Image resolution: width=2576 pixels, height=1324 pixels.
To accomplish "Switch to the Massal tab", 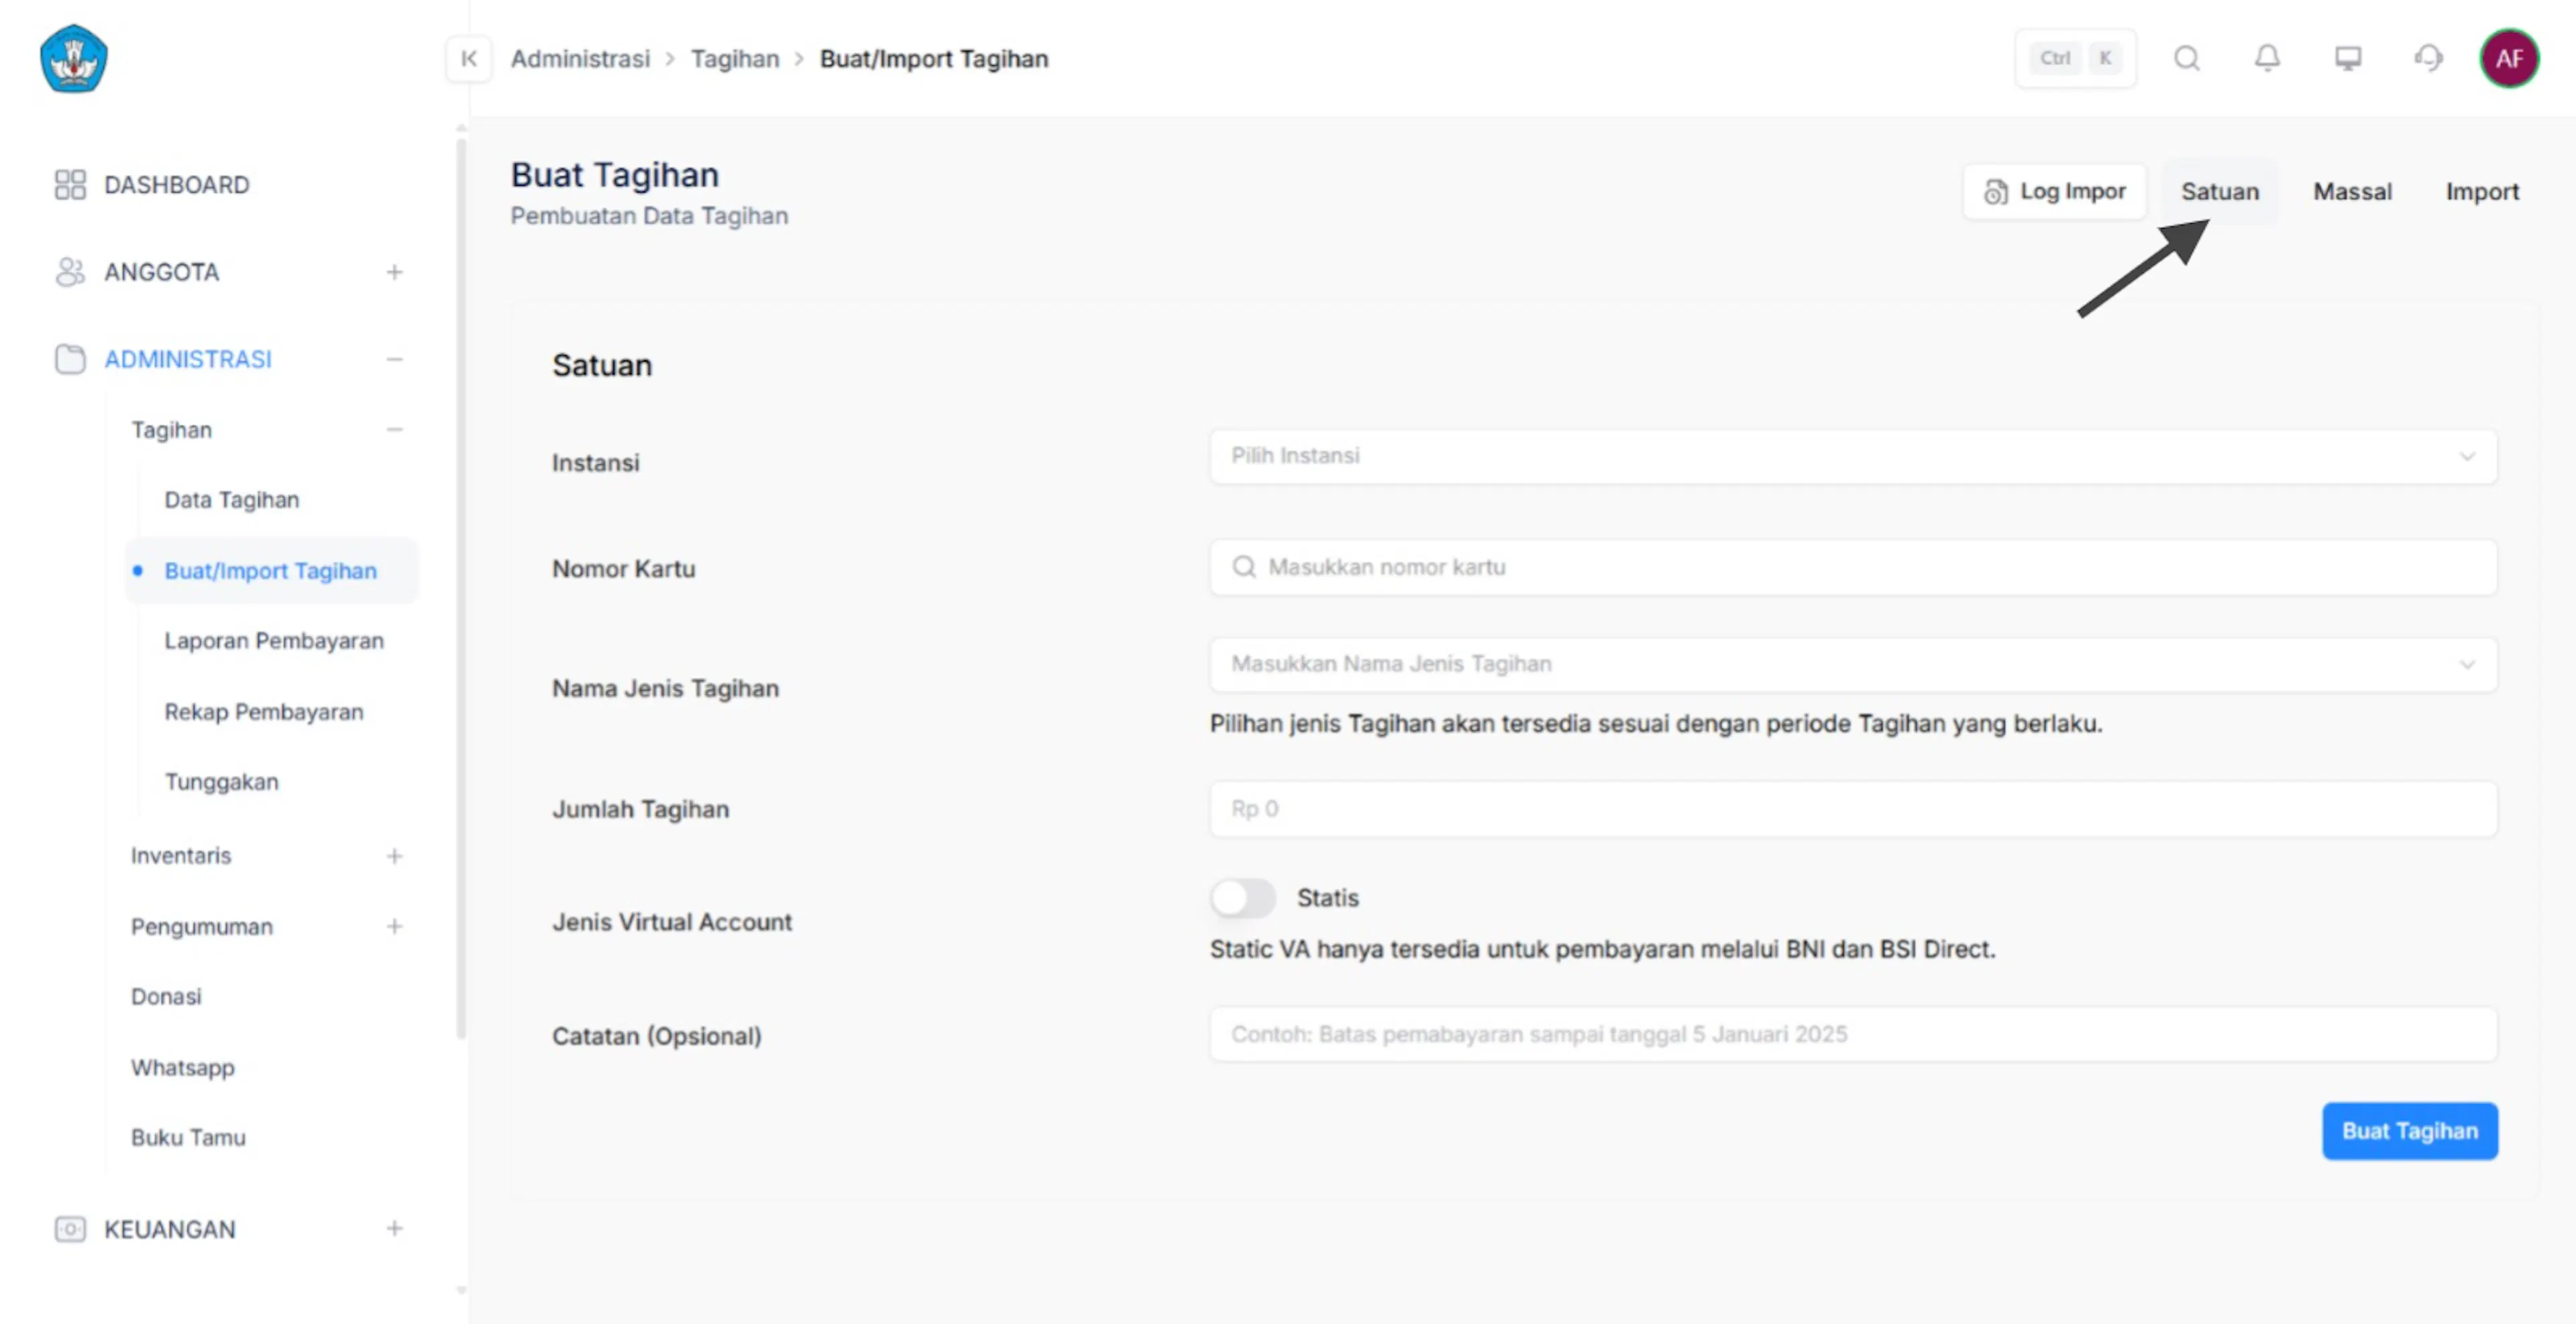I will coord(2352,192).
